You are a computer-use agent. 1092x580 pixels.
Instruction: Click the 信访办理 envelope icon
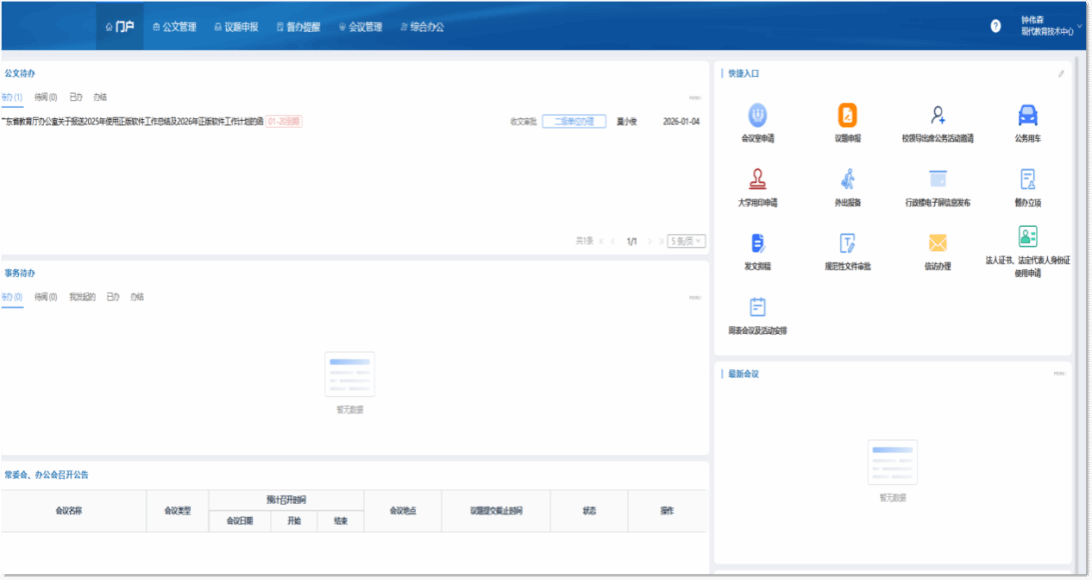click(937, 243)
